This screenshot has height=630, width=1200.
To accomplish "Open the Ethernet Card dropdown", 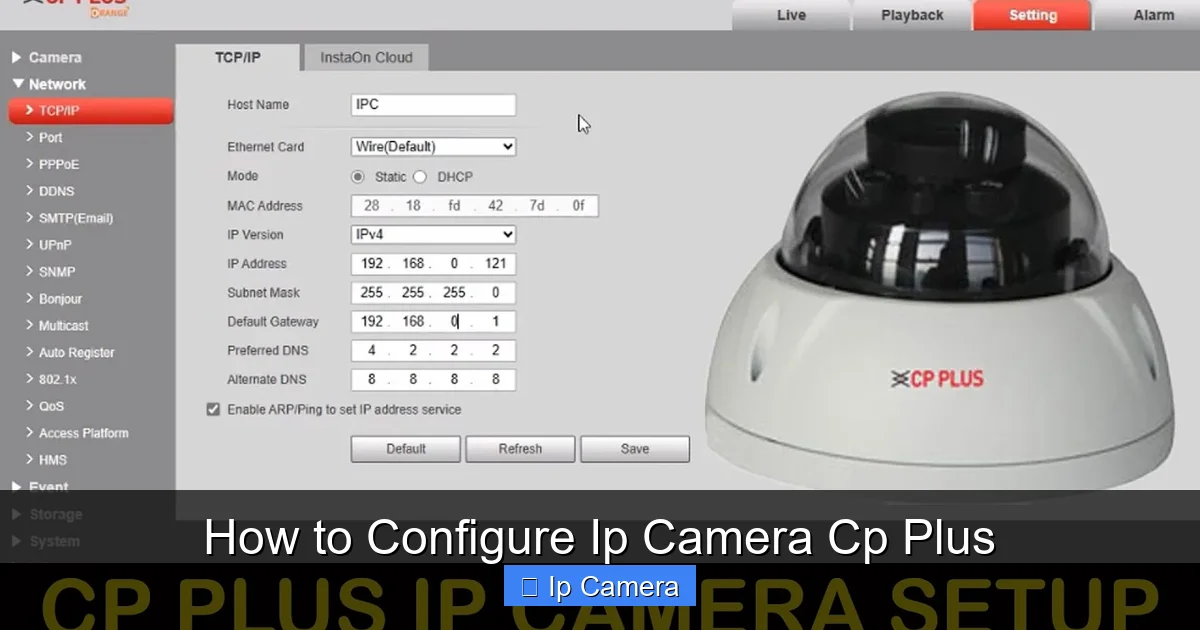I will click(x=434, y=147).
